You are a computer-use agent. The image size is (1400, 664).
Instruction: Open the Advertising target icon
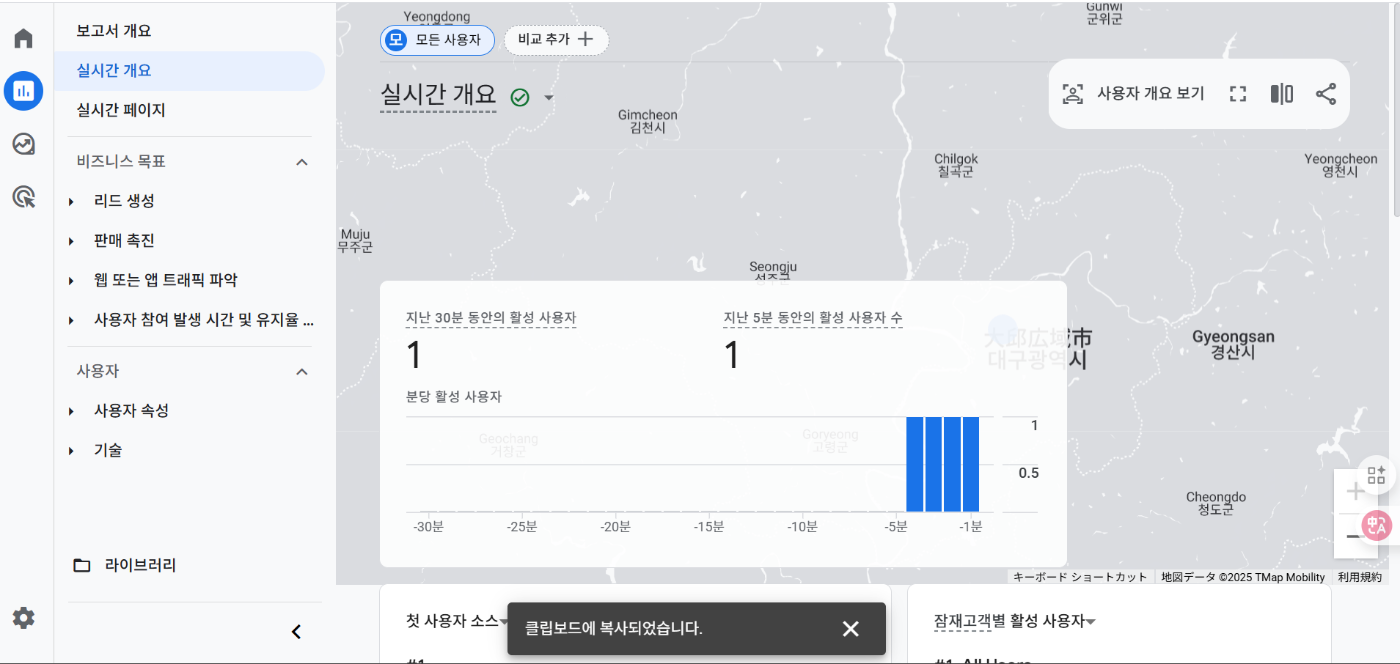pyautogui.click(x=23, y=196)
